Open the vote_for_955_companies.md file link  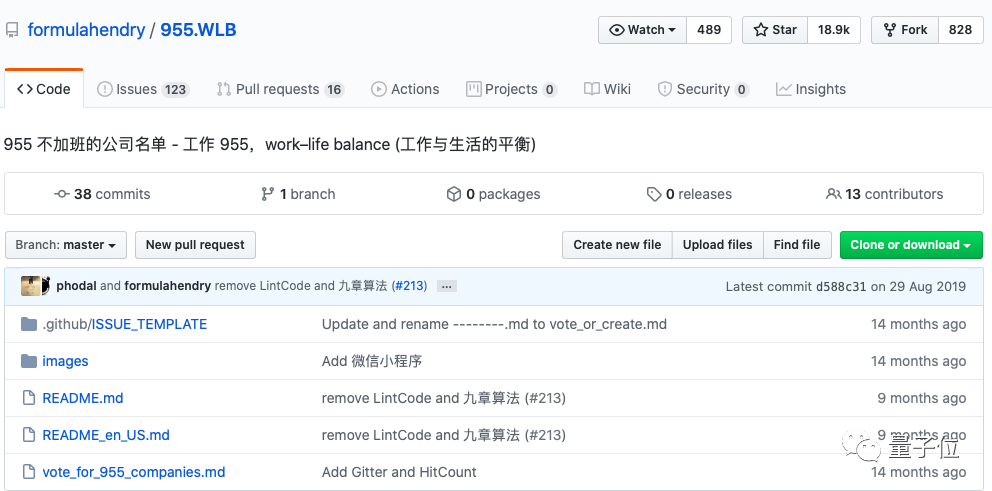[133, 472]
